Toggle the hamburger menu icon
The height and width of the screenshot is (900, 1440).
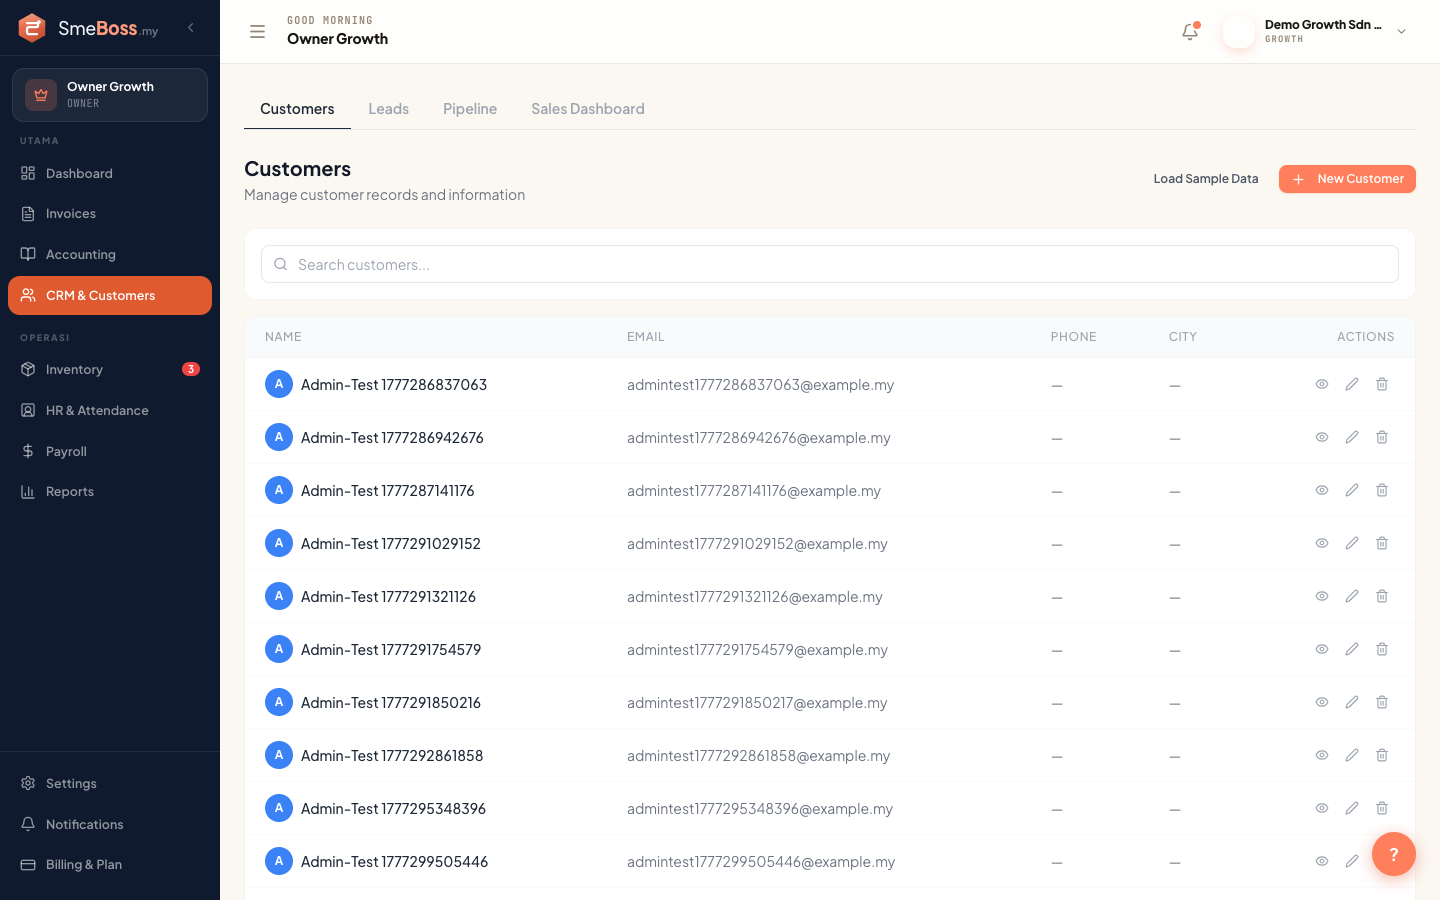[x=257, y=32]
